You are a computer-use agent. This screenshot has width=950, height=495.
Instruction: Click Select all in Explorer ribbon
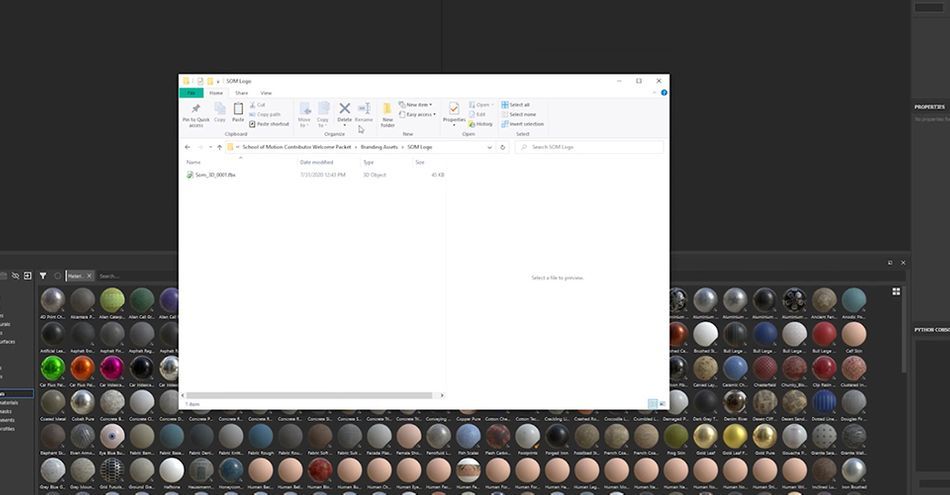[516, 105]
